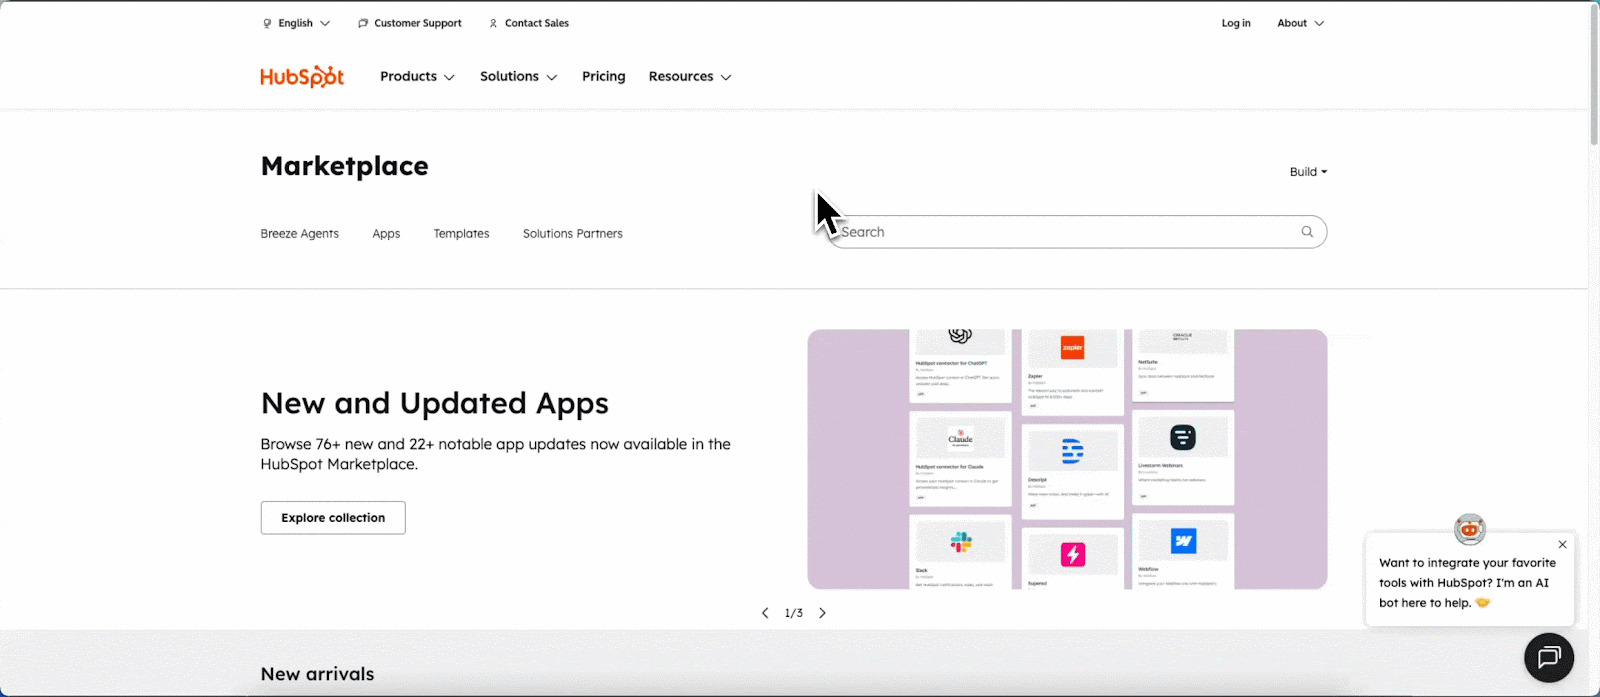
Task: Click the page vertical scrollbar
Action: (1594, 75)
